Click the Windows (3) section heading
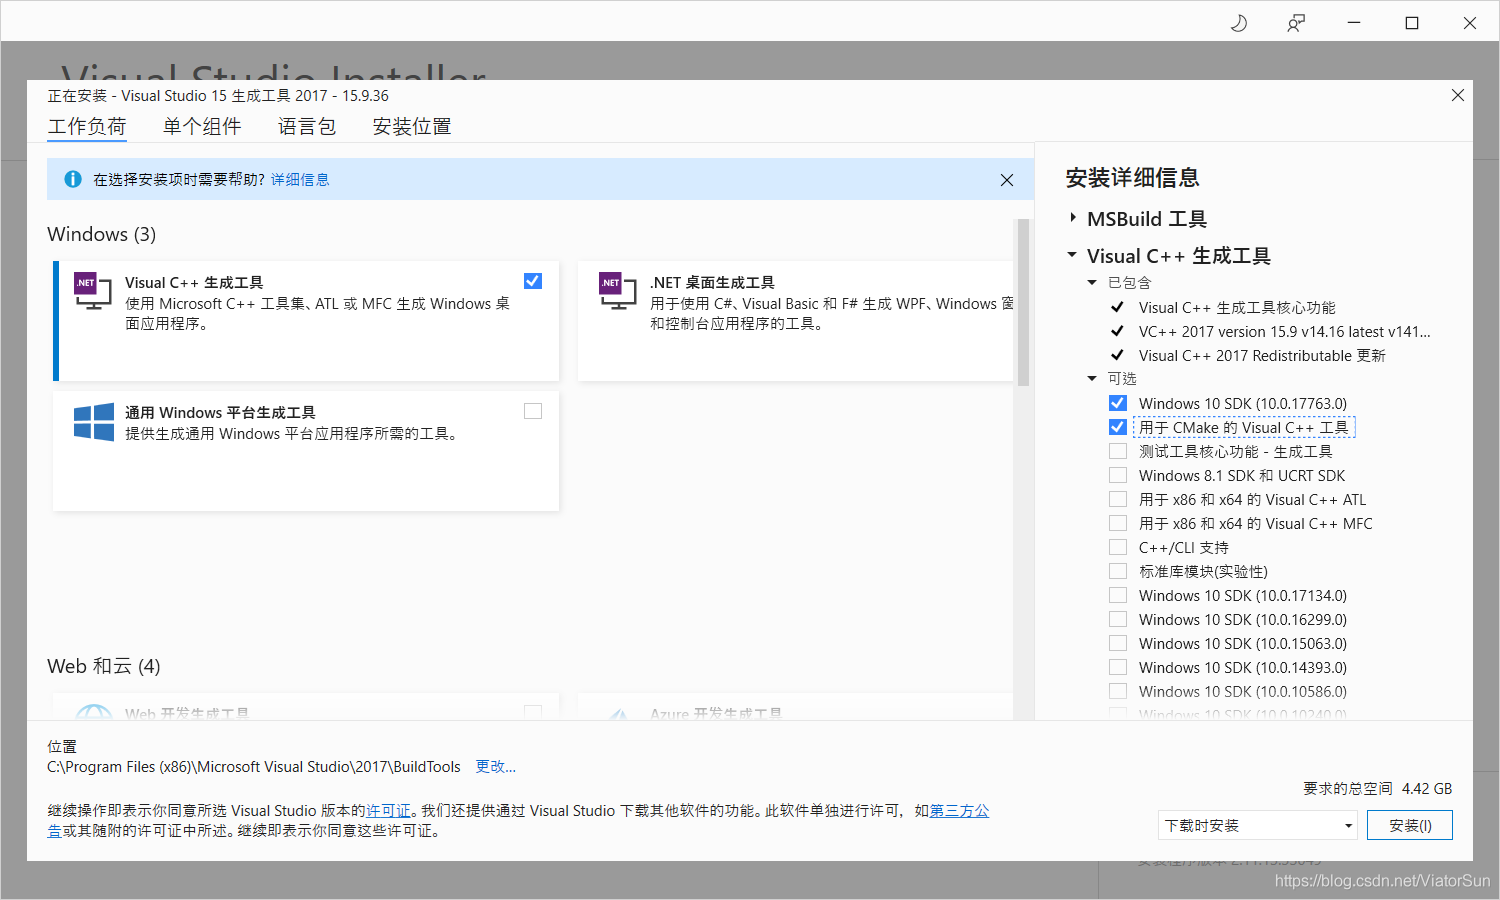This screenshot has height=900, width=1500. (x=102, y=234)
